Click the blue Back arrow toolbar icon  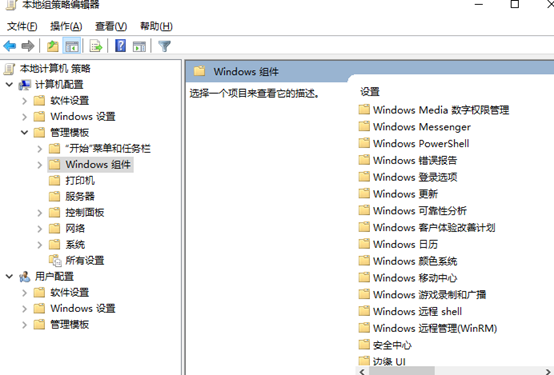coord(10,46)
